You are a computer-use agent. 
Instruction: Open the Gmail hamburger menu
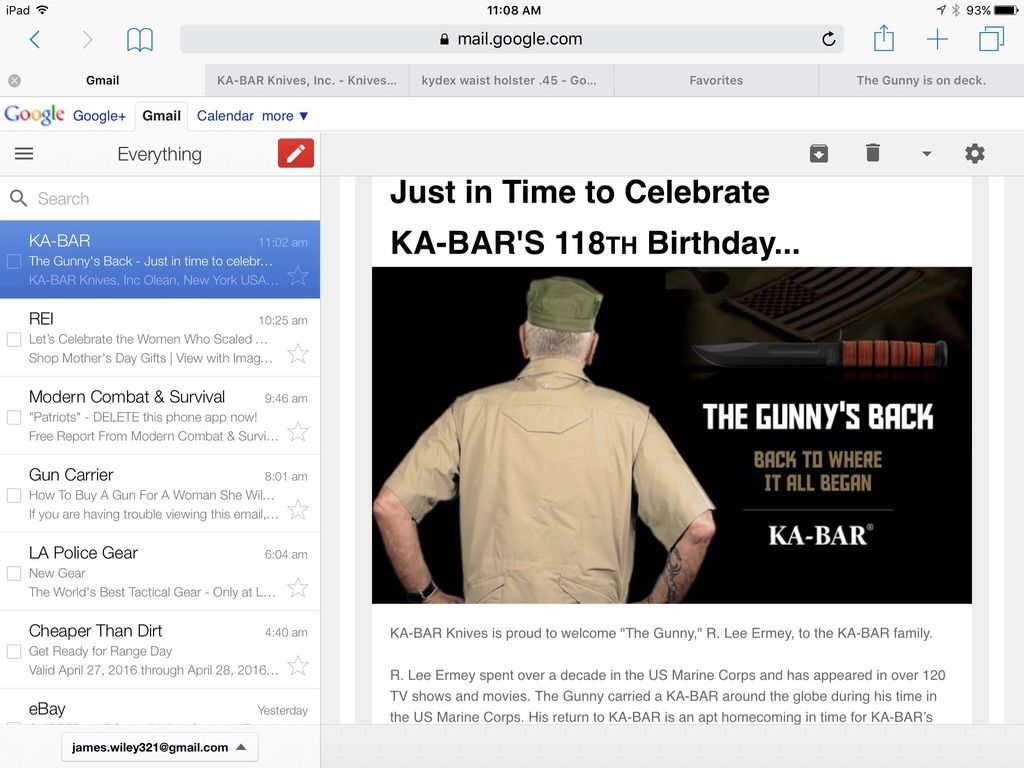click(x=24, y=153)
